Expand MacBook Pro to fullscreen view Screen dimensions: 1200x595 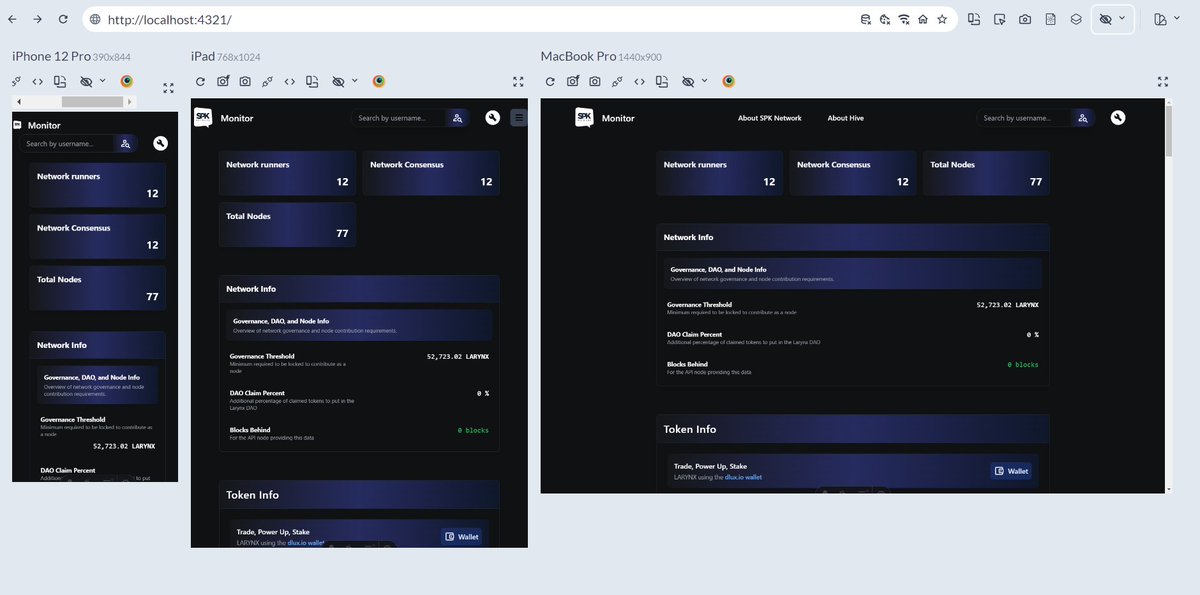1163,81
